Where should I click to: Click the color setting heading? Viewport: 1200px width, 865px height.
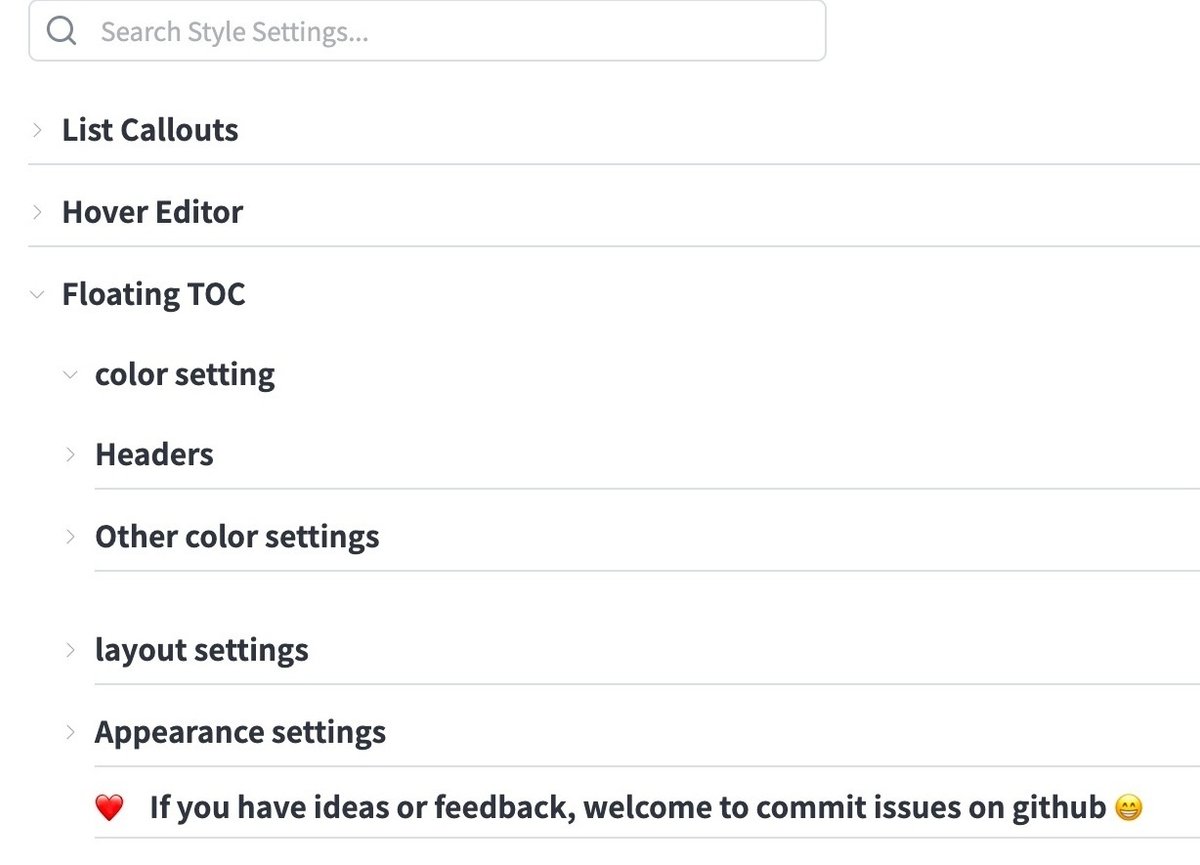[x=185, y=375]
